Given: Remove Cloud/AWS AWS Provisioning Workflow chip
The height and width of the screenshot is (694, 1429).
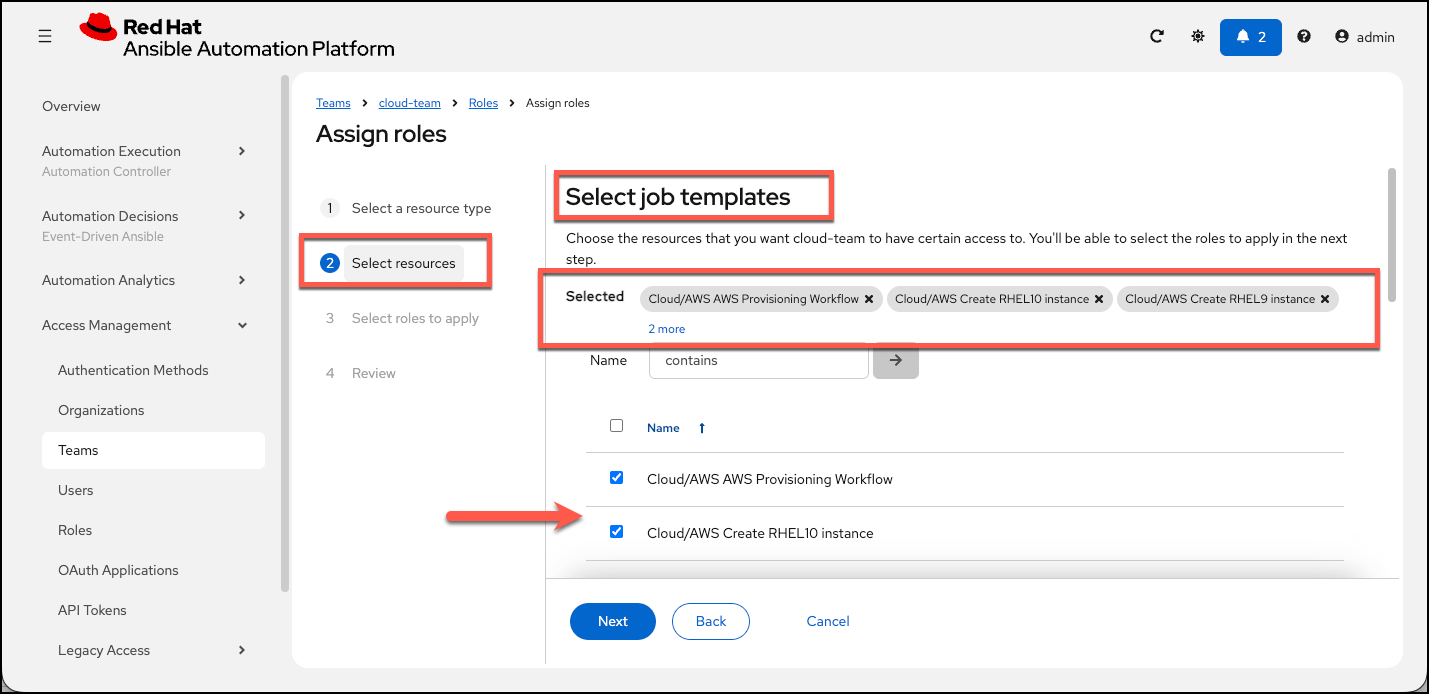Looking at the screenshot, I should click(x=869, y=299).
